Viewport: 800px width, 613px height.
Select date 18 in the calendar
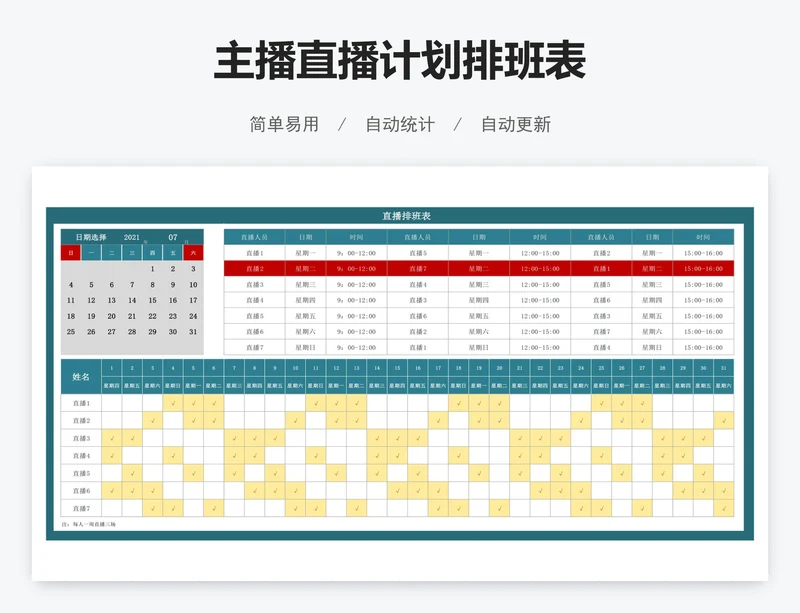71,316
